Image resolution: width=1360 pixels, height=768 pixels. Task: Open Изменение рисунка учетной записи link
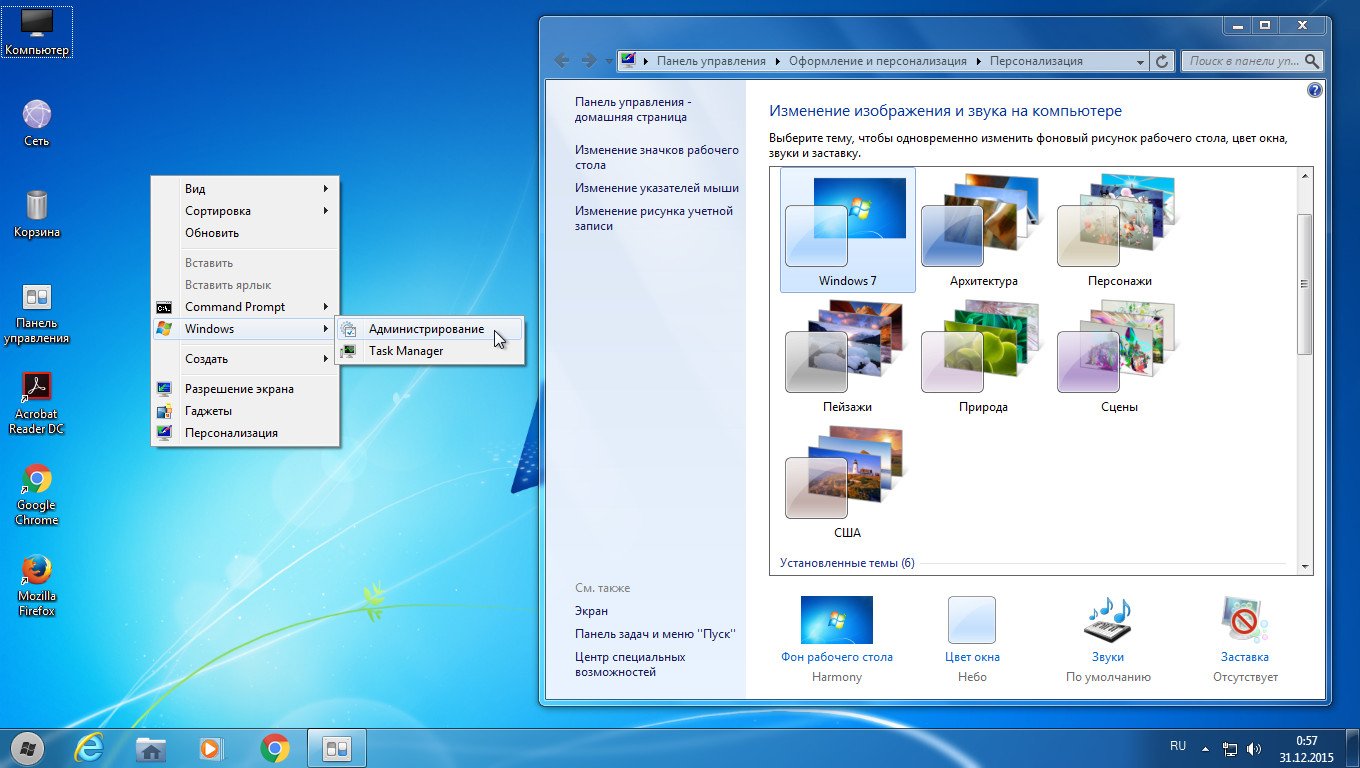tap(654, 218)
